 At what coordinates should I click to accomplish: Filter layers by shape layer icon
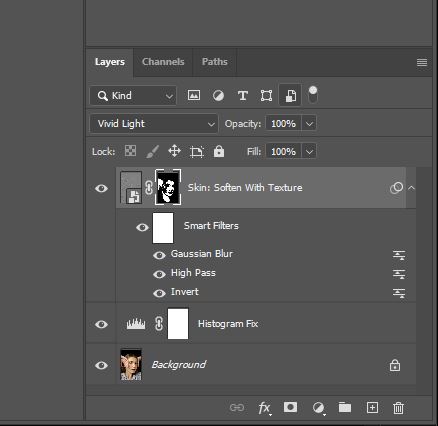point(266,96)
